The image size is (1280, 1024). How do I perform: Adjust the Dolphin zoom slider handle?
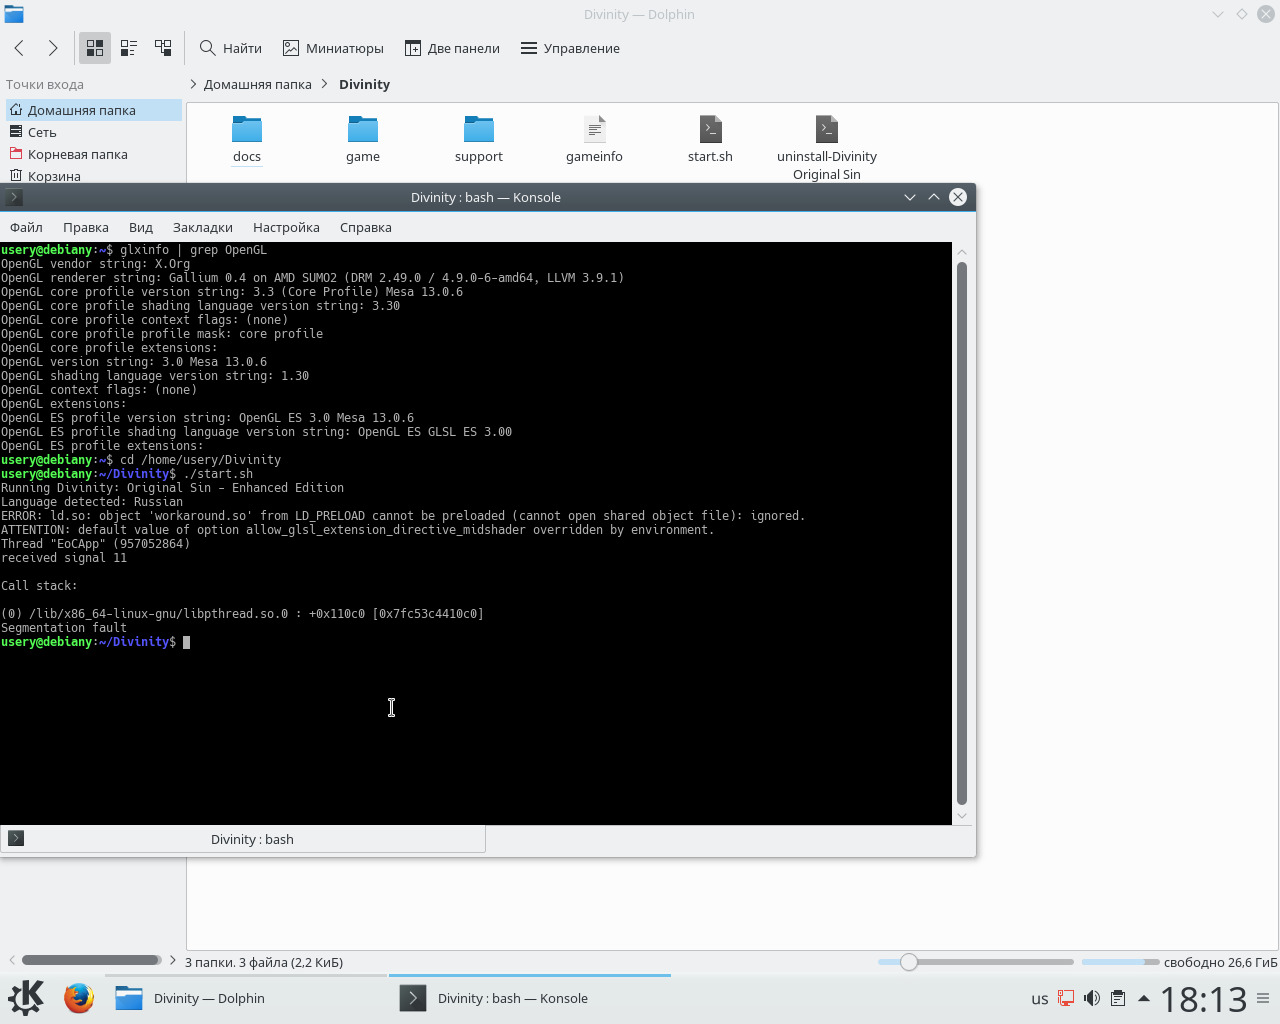click(x=909, y=962)
